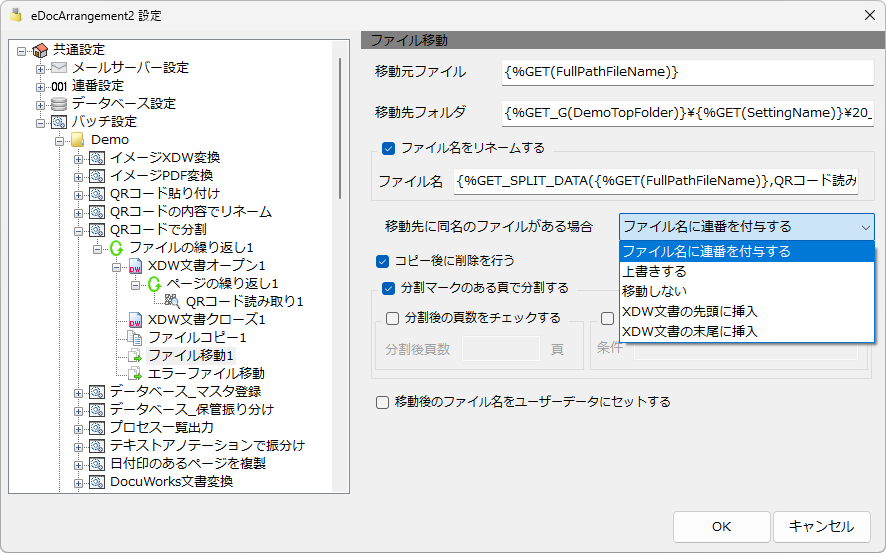The image size is (886, 553).
Task: Enable 分割後の頁数をチェックする checkbox
Action: click(x=392, y=319)
